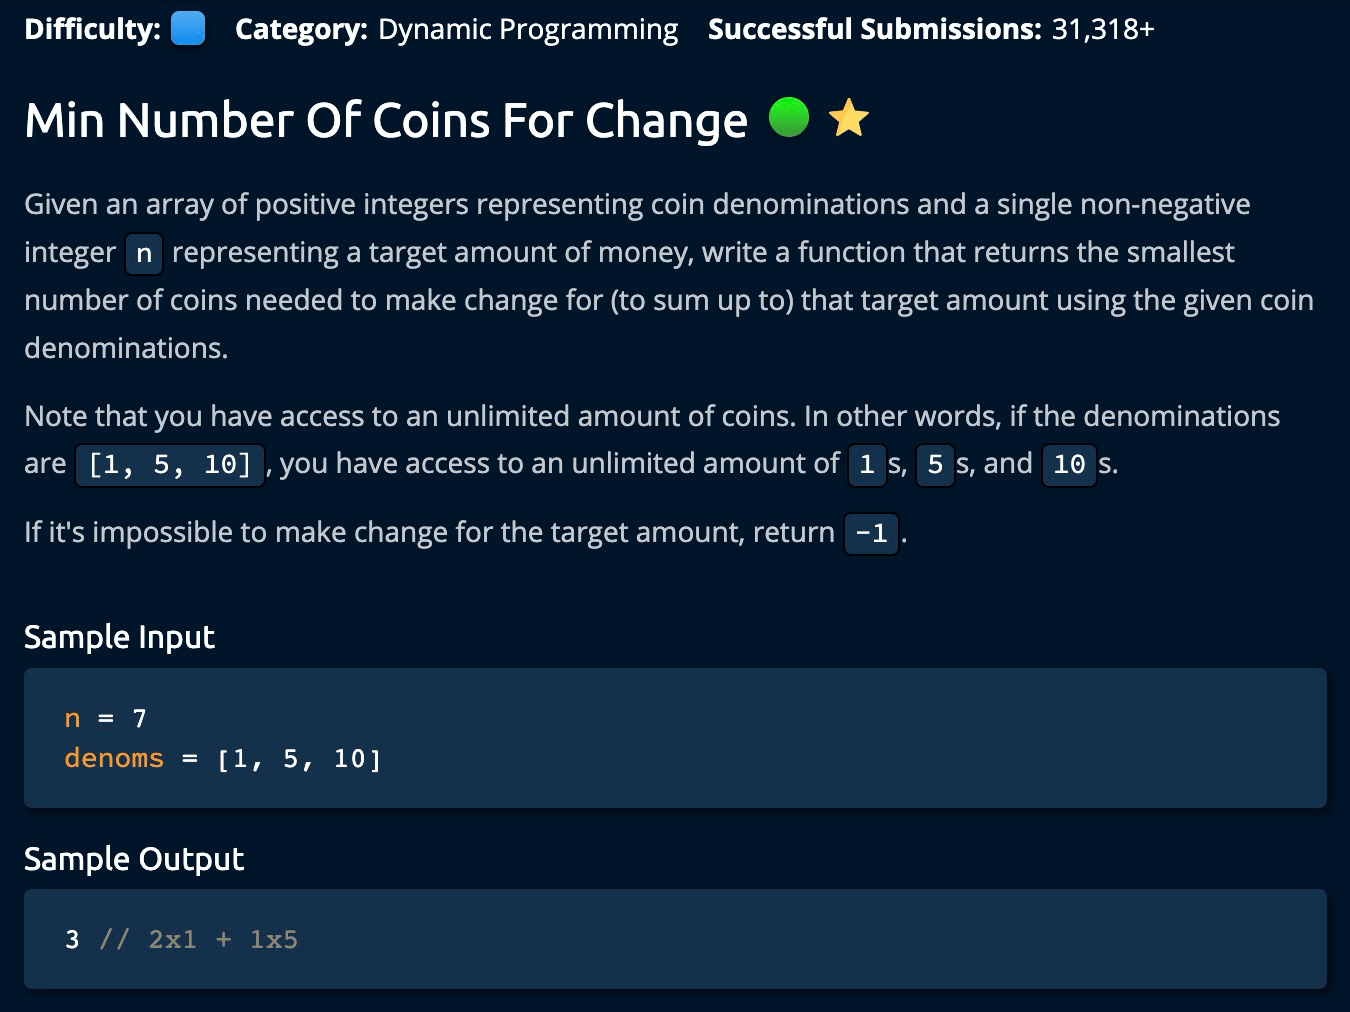Toggle the yellow favorite star

849,119
